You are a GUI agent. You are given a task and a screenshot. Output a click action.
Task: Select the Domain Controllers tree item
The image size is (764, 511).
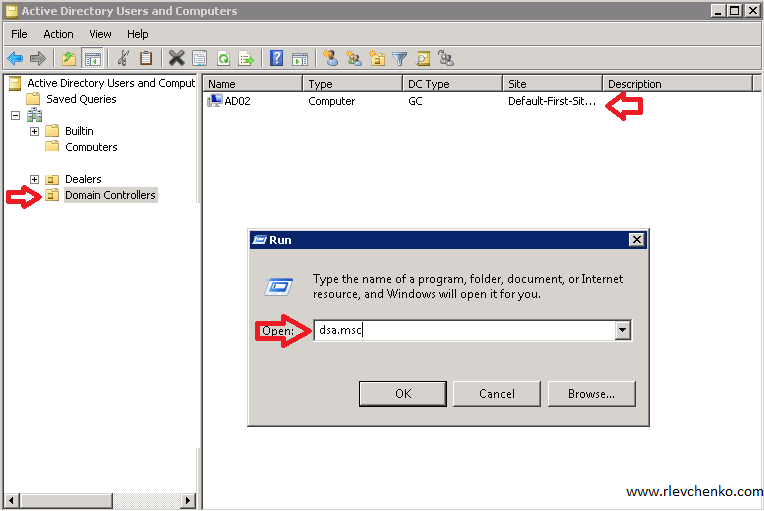click(110, 195)
